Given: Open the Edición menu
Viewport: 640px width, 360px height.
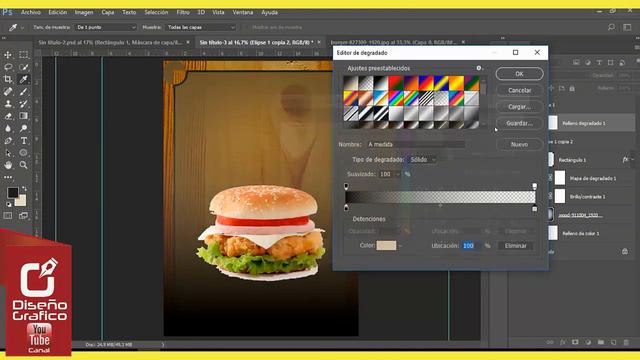Looking at the screenshot, I should (58, 12).
